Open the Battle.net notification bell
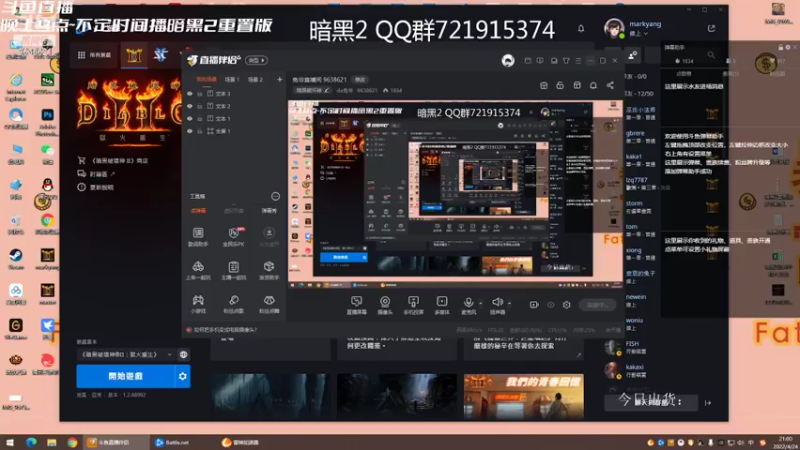The width and height of the screenshot is (800, 450). pos(581,29)
